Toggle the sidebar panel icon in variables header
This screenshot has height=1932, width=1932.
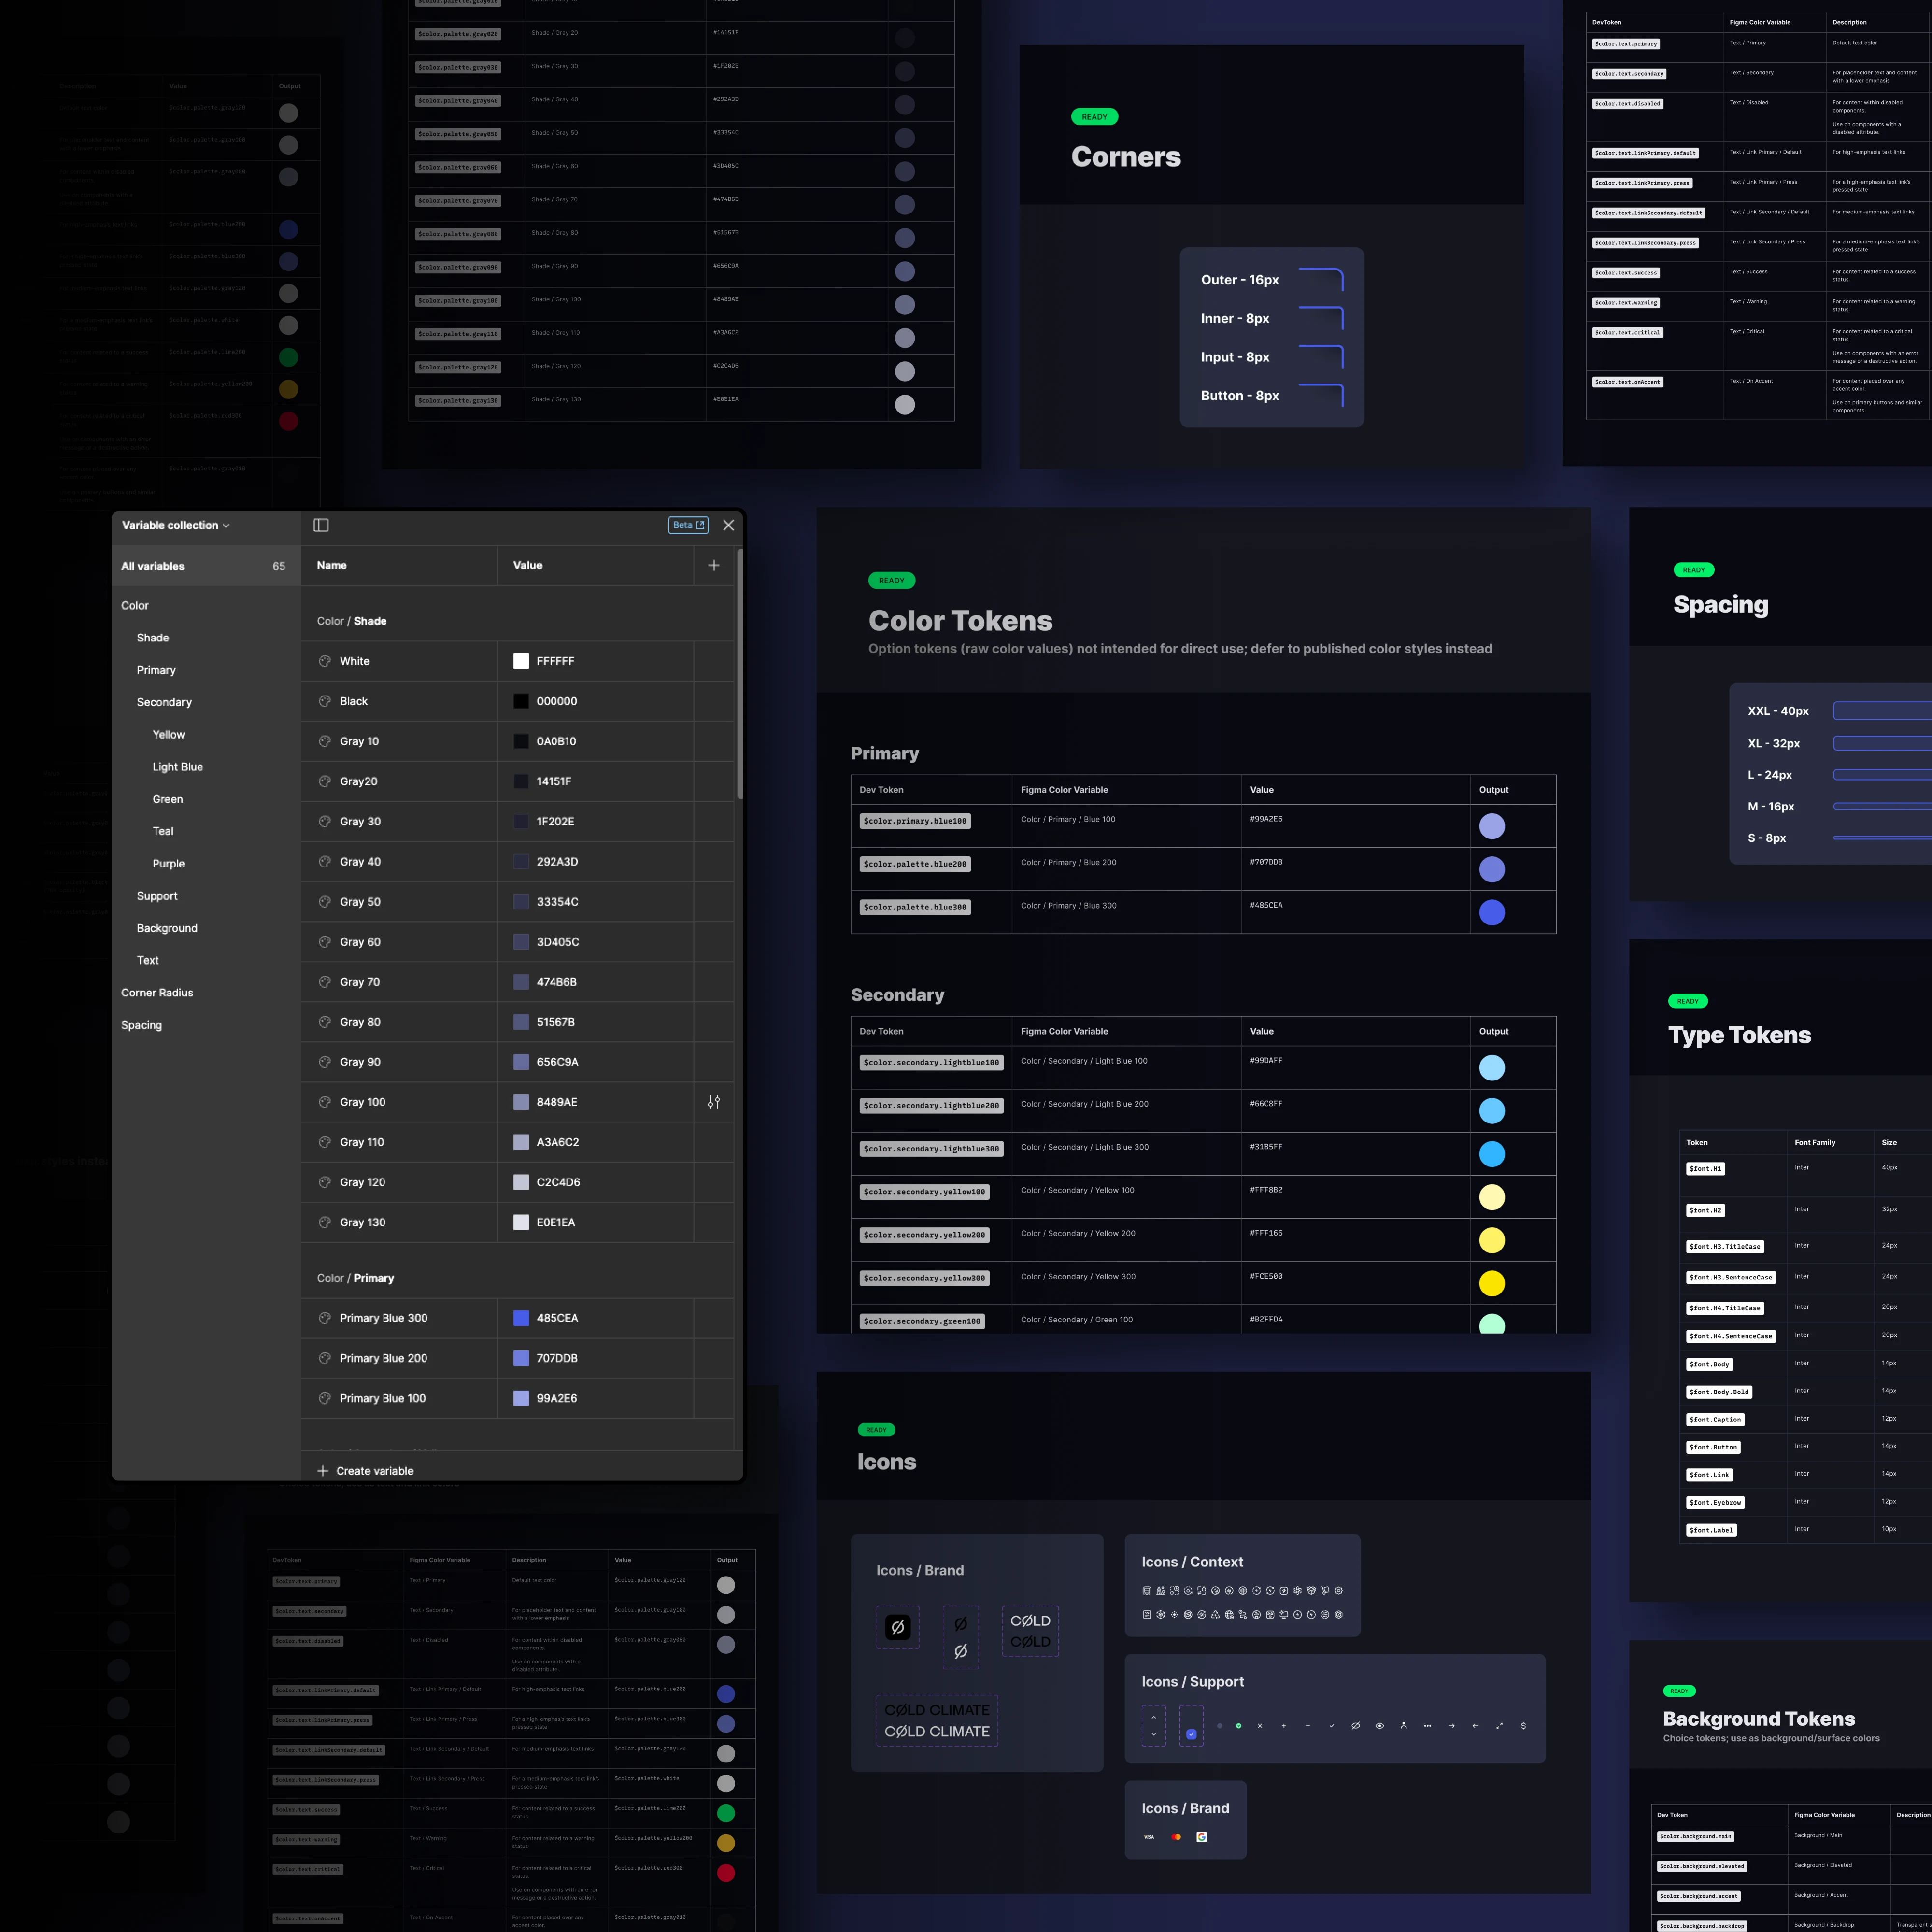coord(321,525)
